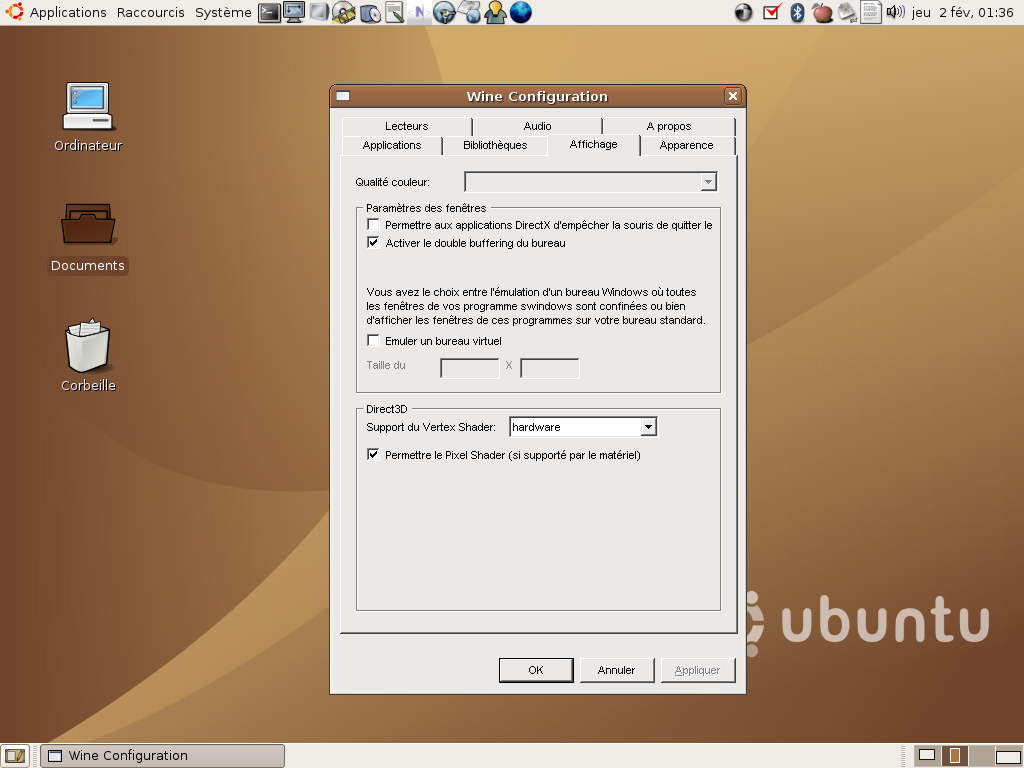Open the Bibliothèques tab
Image resolution: width=1024 pixels, height=768 pixels.
pos(495,145)
